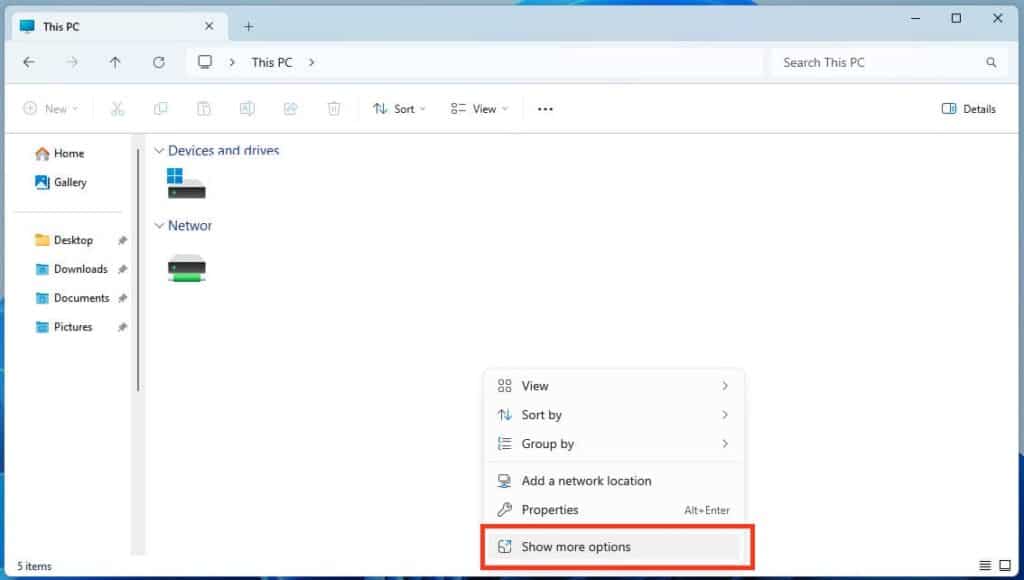The image size is (1024, 580).
Task: Open Desktop folder in sidebar
Action: [64, 240]
